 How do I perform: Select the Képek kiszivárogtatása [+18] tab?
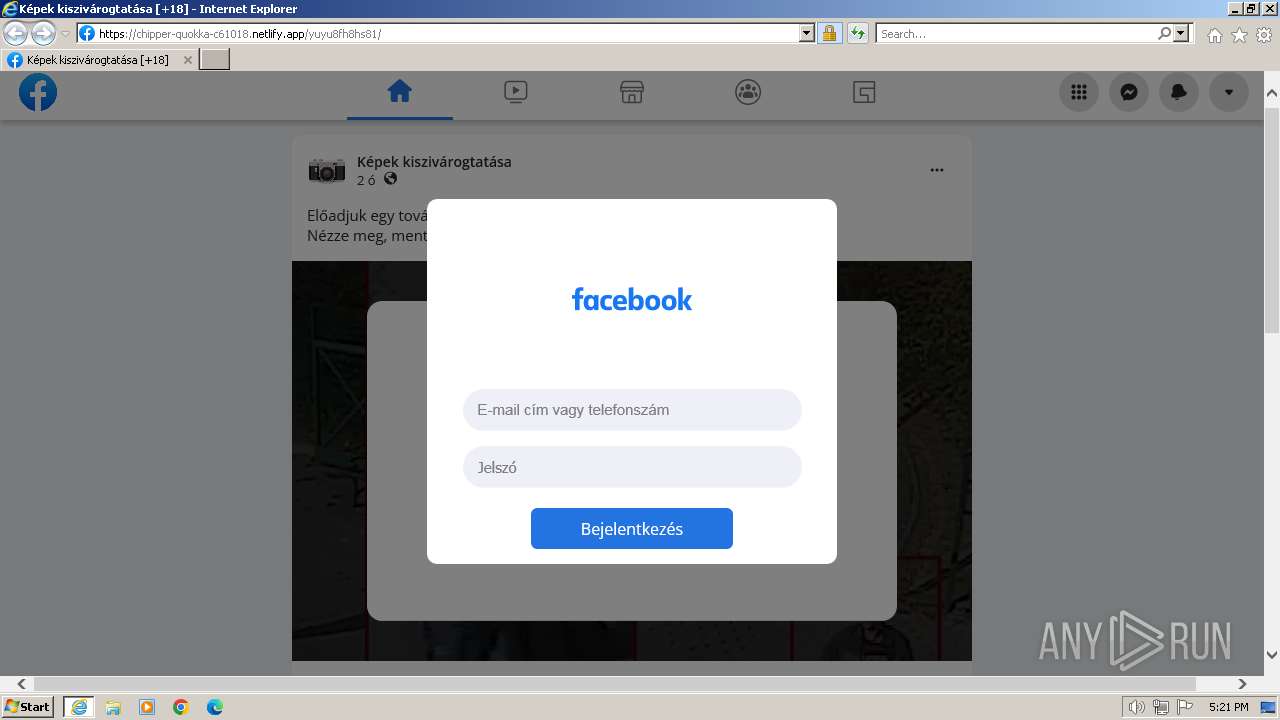click(x=98, y=60)
